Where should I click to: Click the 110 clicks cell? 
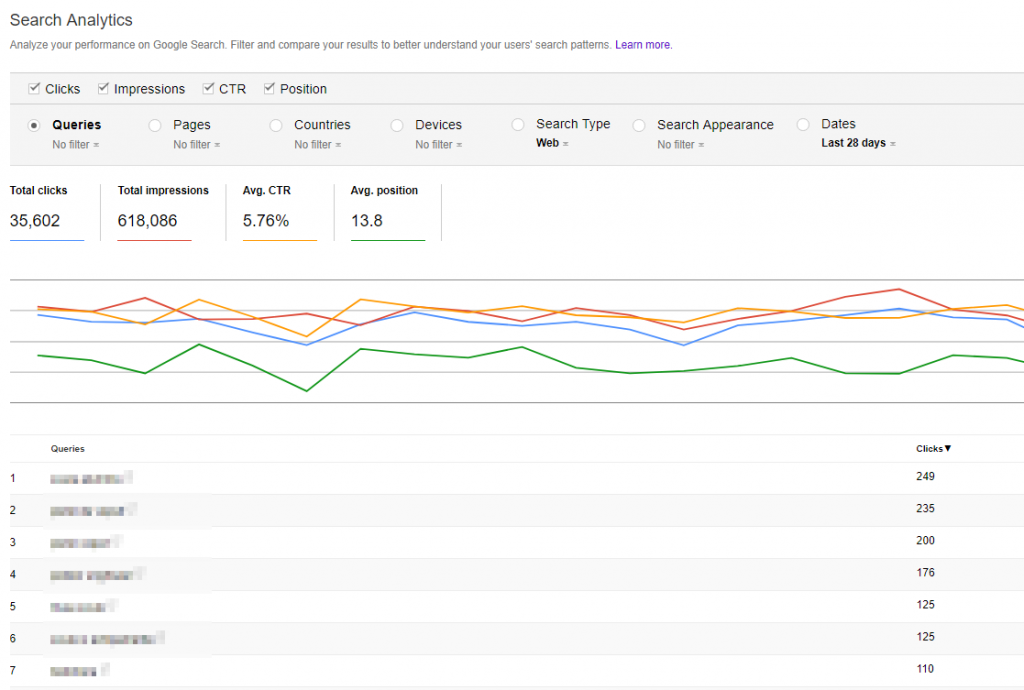tap(925, 668)
